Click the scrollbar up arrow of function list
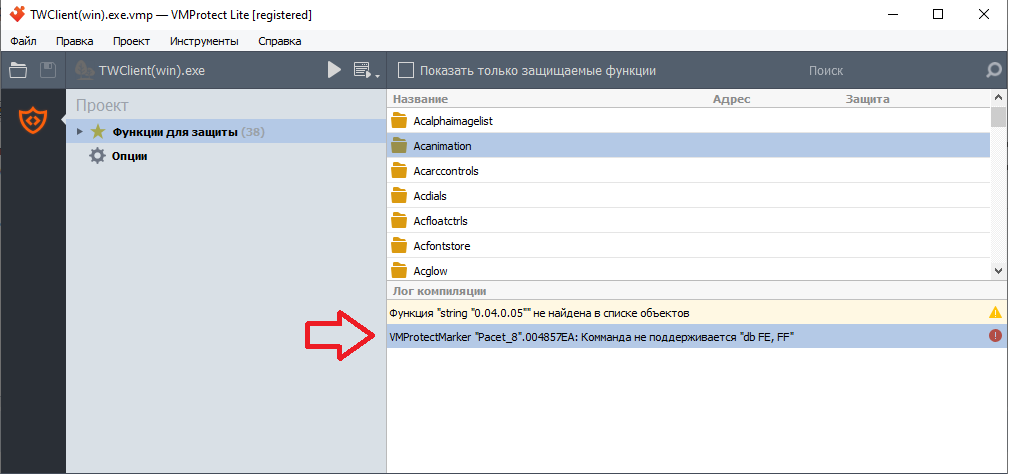The image size is (1010, 474). click(998, 98)
